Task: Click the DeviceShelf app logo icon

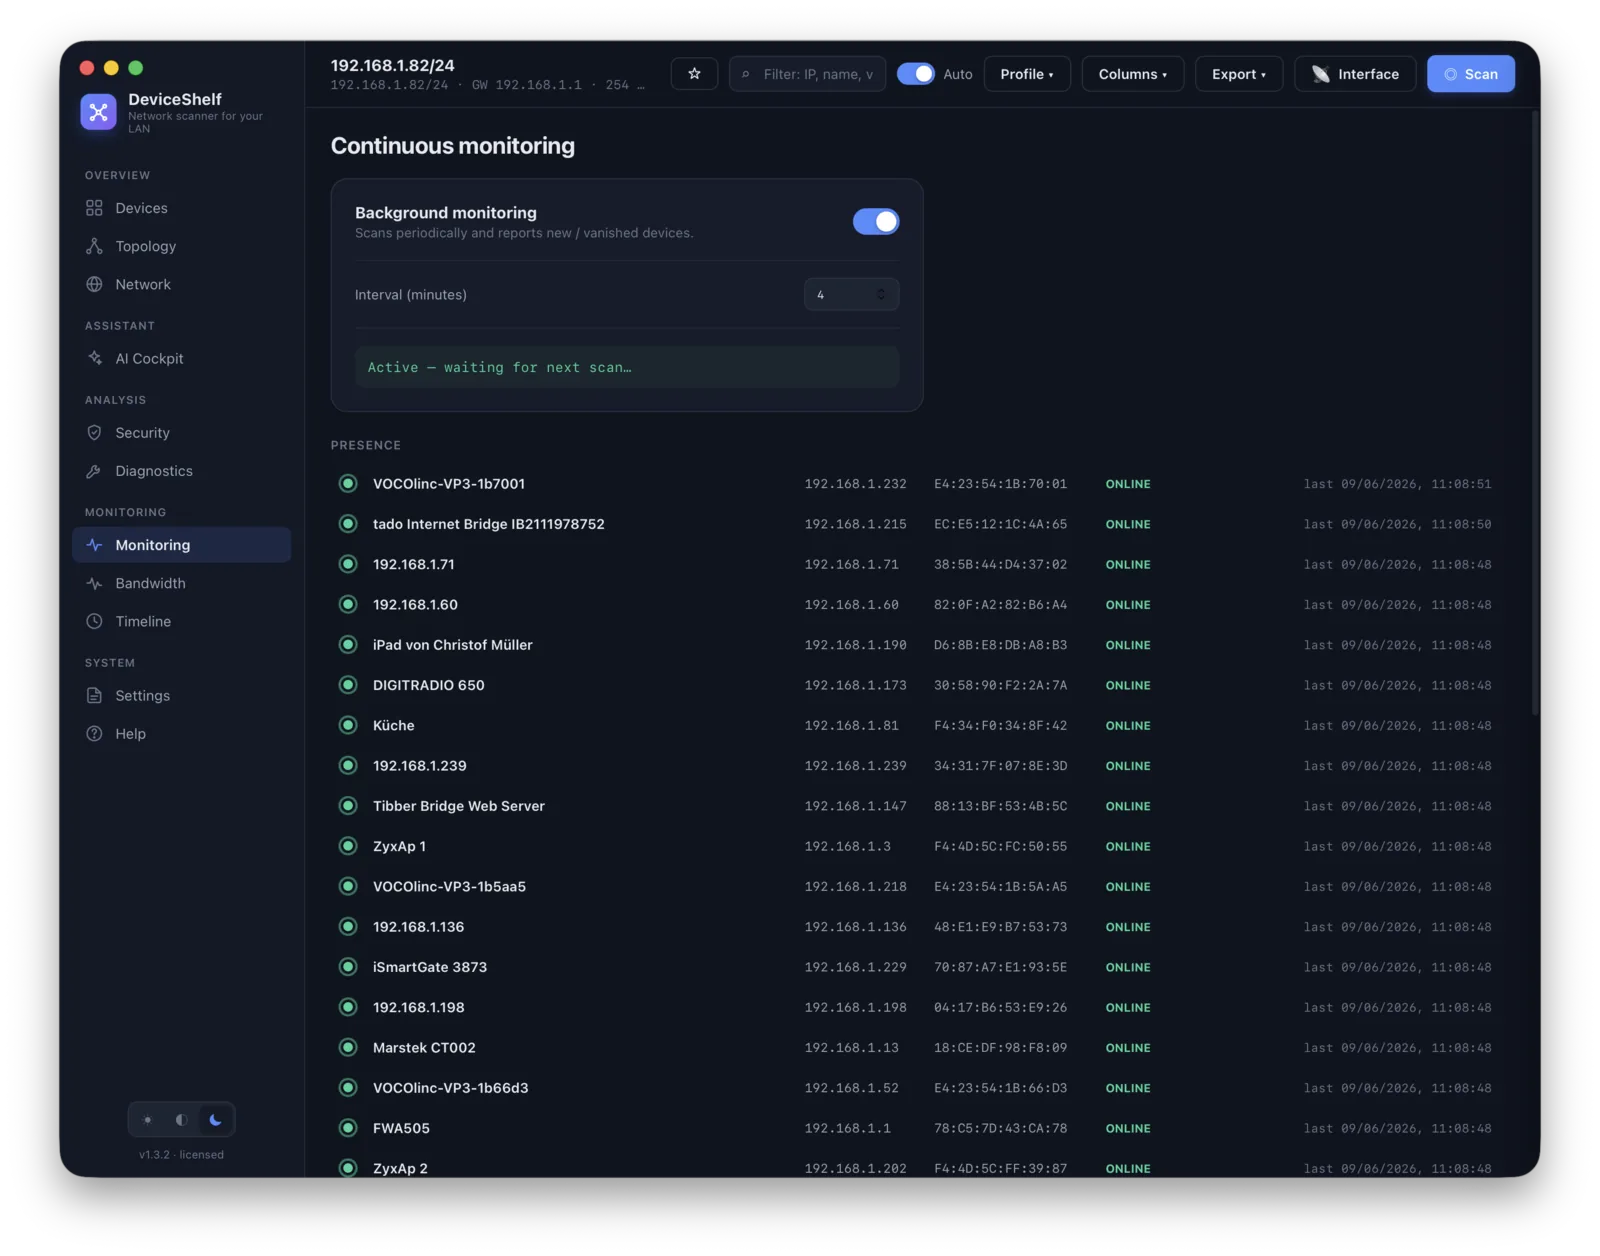Action: [98, 112]
